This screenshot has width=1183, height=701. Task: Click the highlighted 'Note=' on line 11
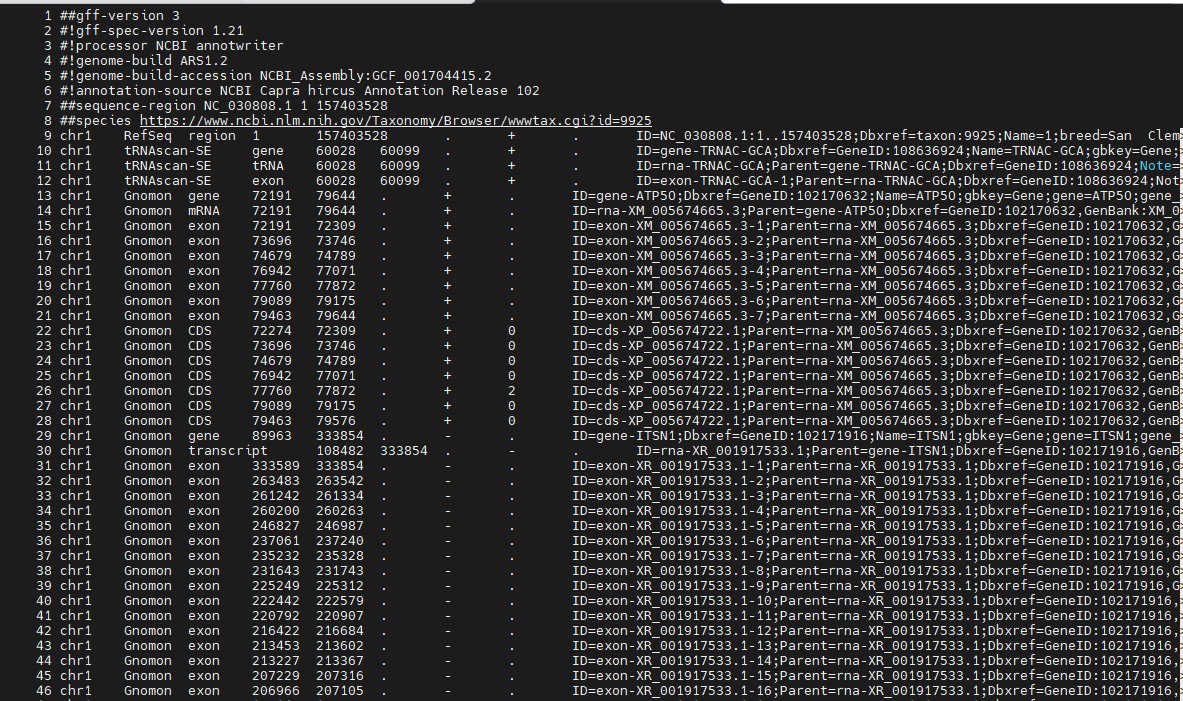point(1159,166)
